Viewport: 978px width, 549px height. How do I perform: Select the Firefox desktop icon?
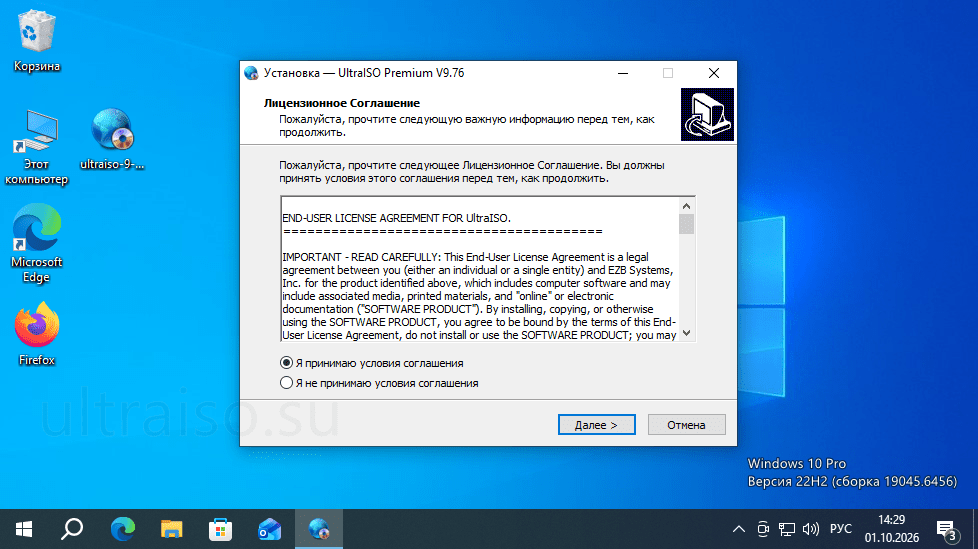click(x=37, y=334)
